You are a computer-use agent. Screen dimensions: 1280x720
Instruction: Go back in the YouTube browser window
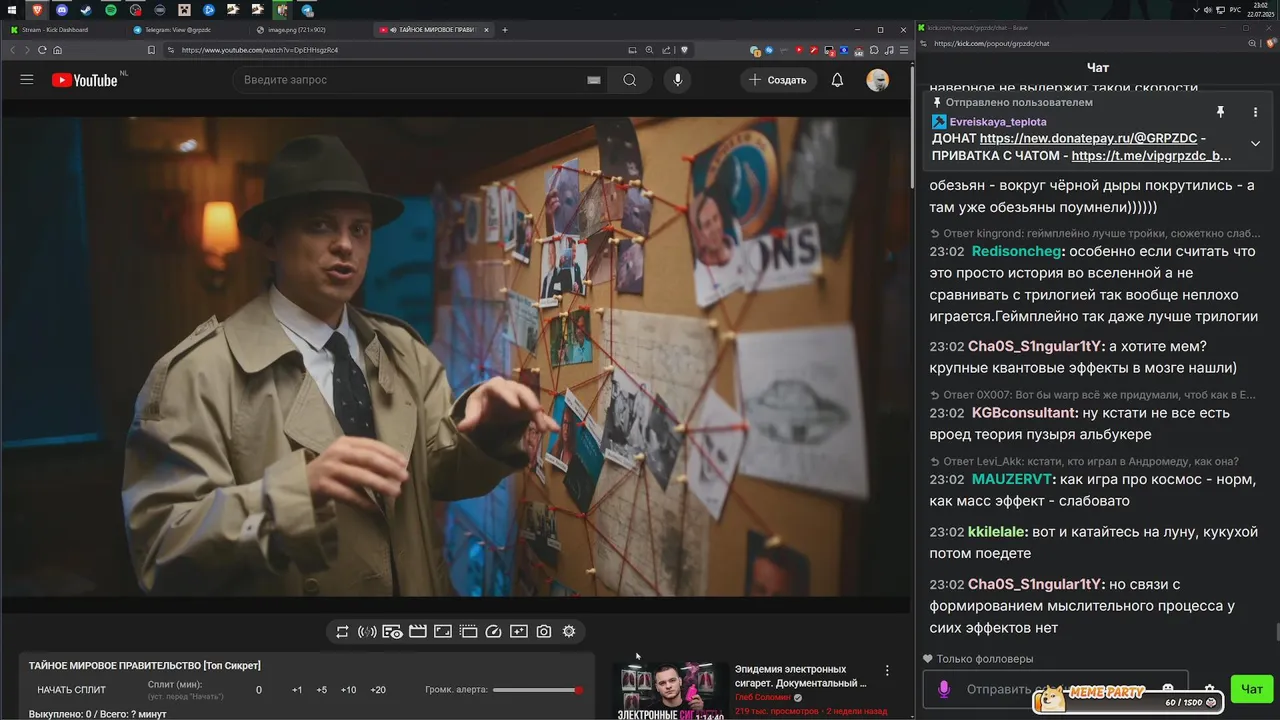[x=13, y=50]
